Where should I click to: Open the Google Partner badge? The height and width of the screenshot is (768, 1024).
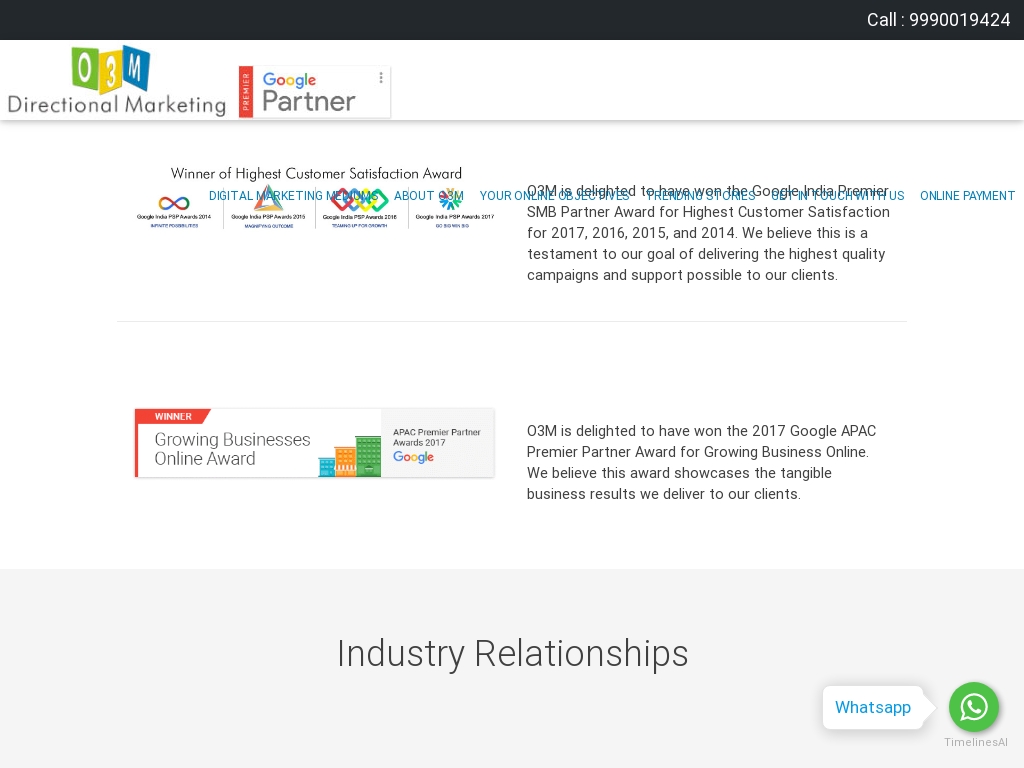tap(314, 92)
